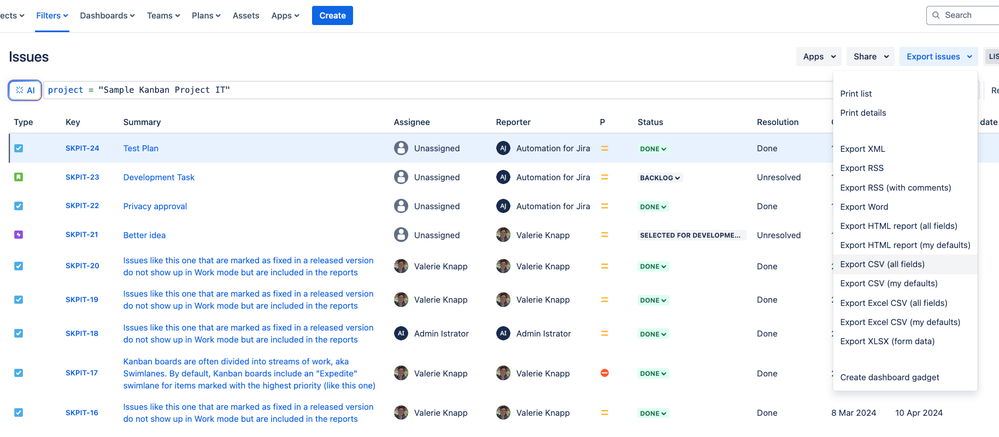Open the DONE status dropdown for SKPIT-24
This screenshot has width=999, height=437.
click(x=653, y=149)
